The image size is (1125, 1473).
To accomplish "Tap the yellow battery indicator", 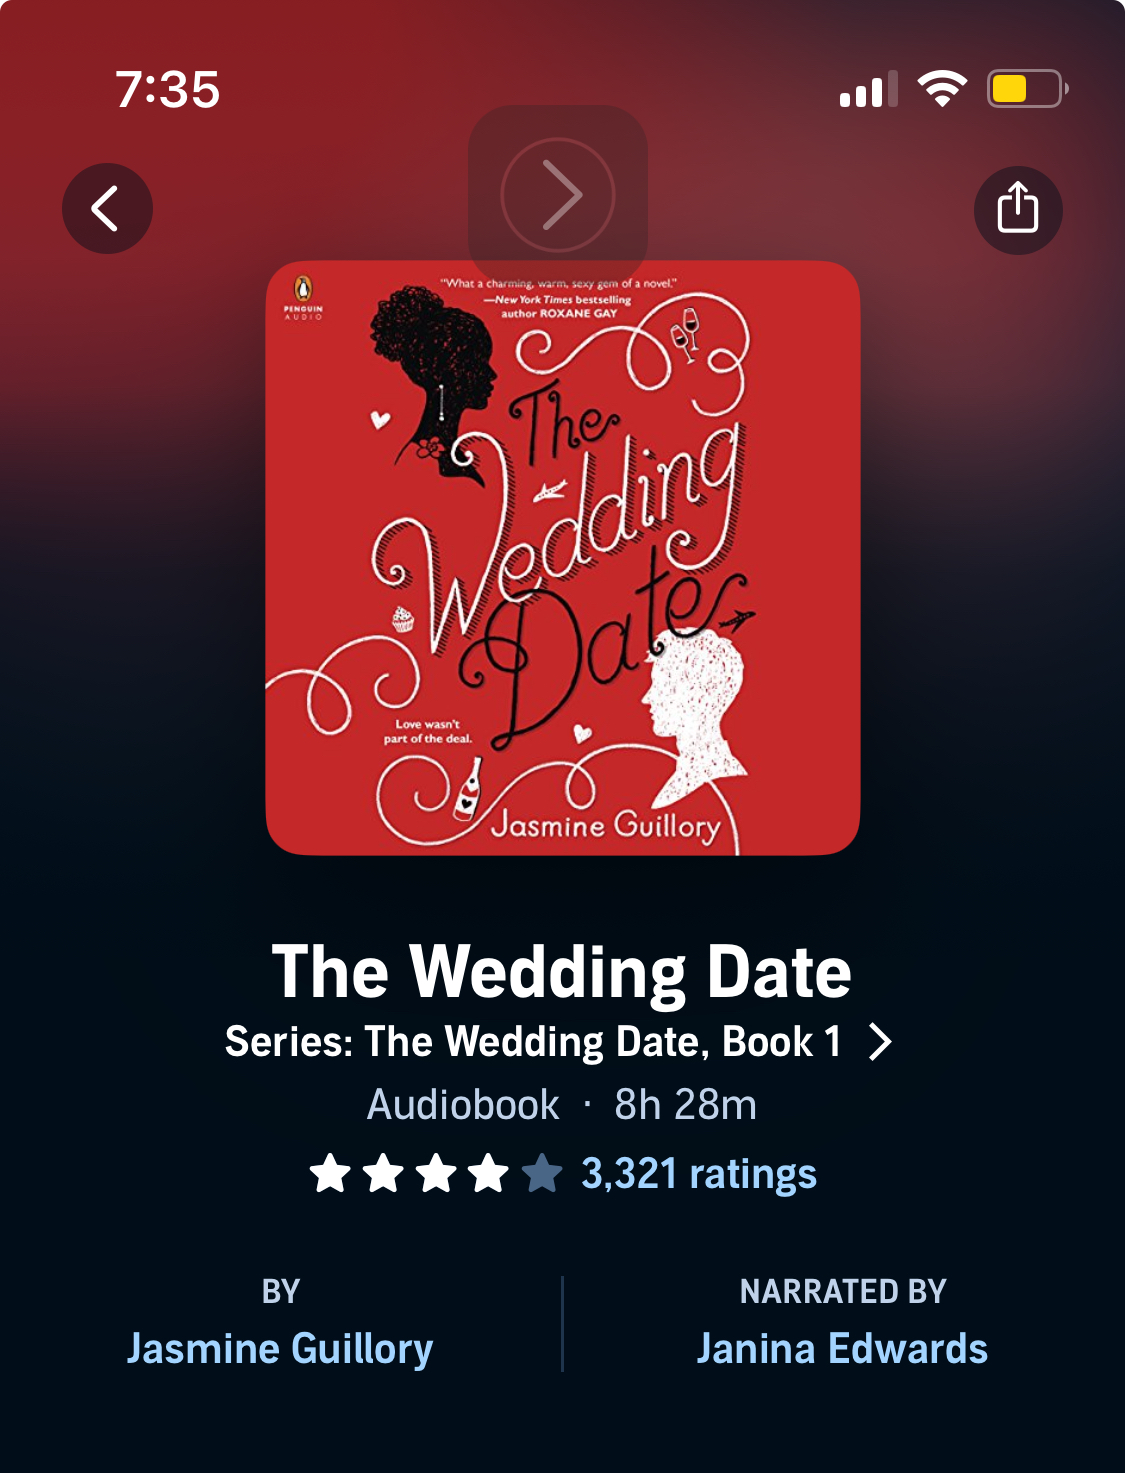I will click(1027, 89).
